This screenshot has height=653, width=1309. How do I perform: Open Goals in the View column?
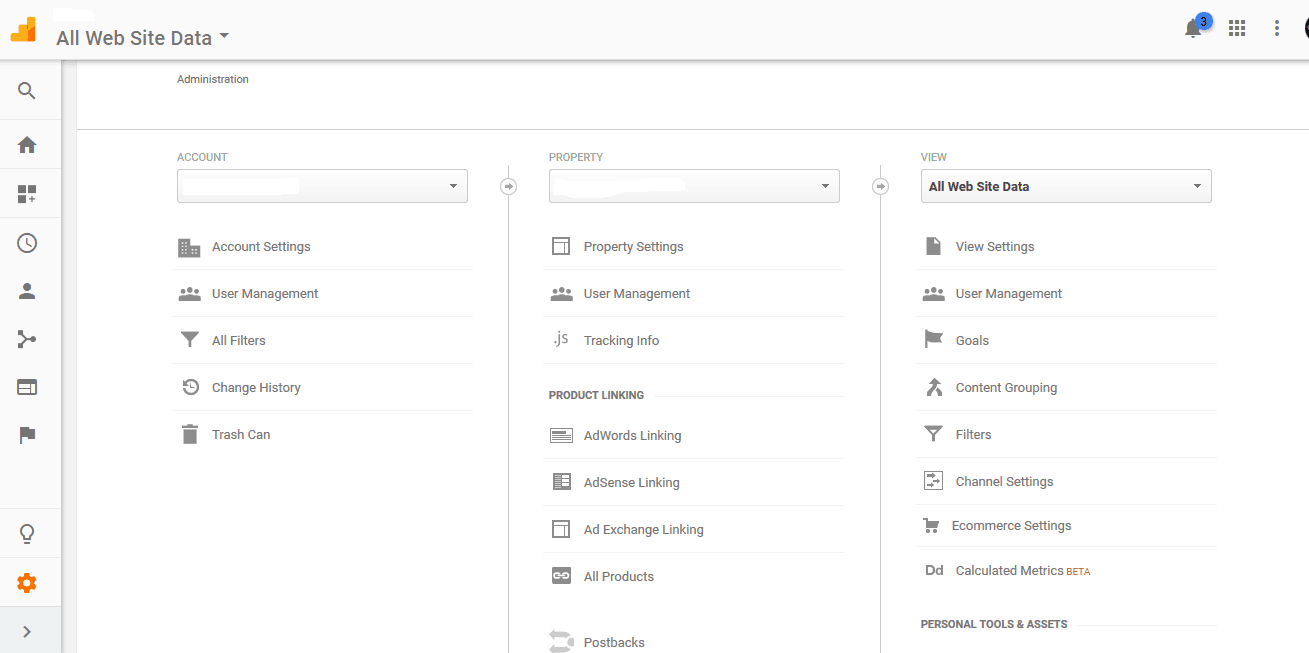coord(972,340)
